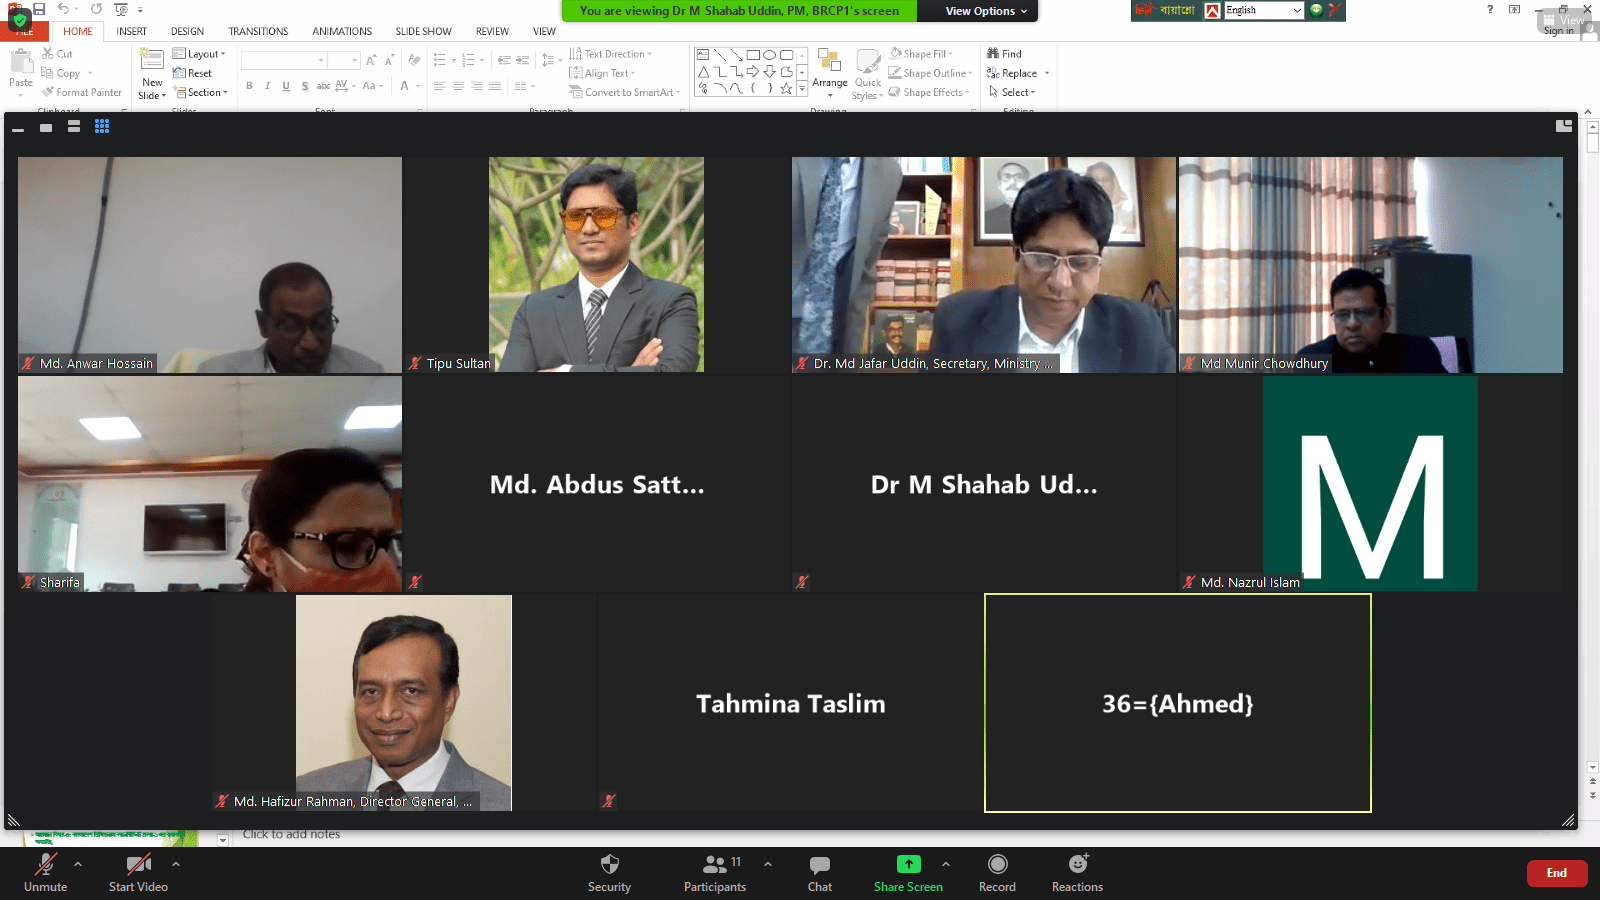Open the INSERT ribbon tab
The height and width of the screenshot is (900, 1600).
point(131,31)
